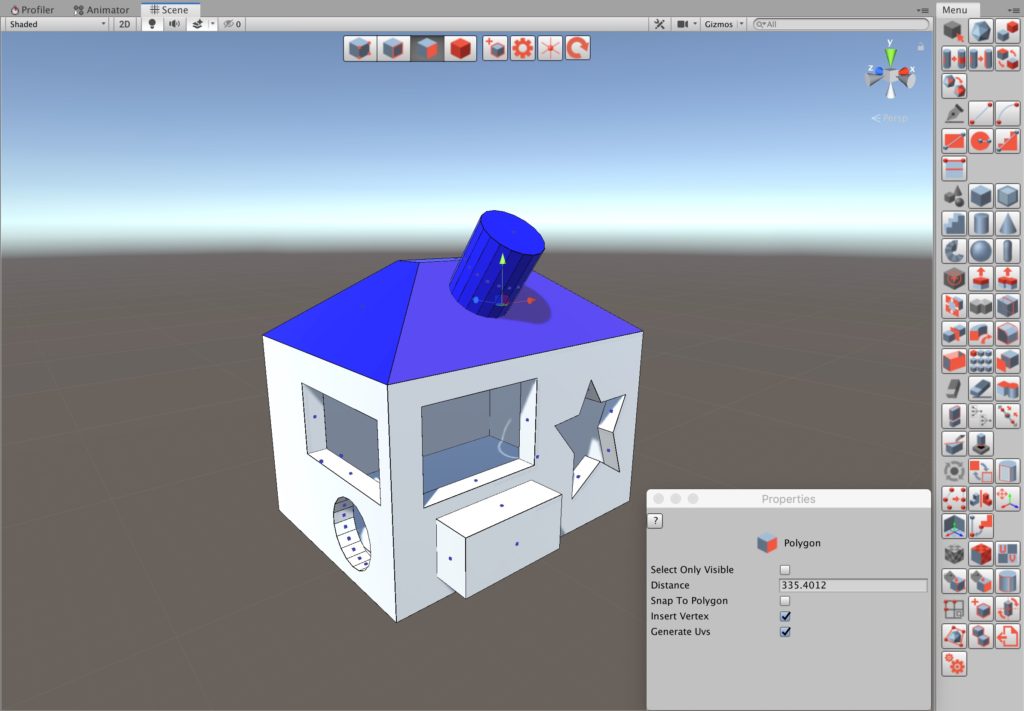Expand the Gizmos dropdown
The width and height of the screenshot is (1024, 711).
(723, 24)
